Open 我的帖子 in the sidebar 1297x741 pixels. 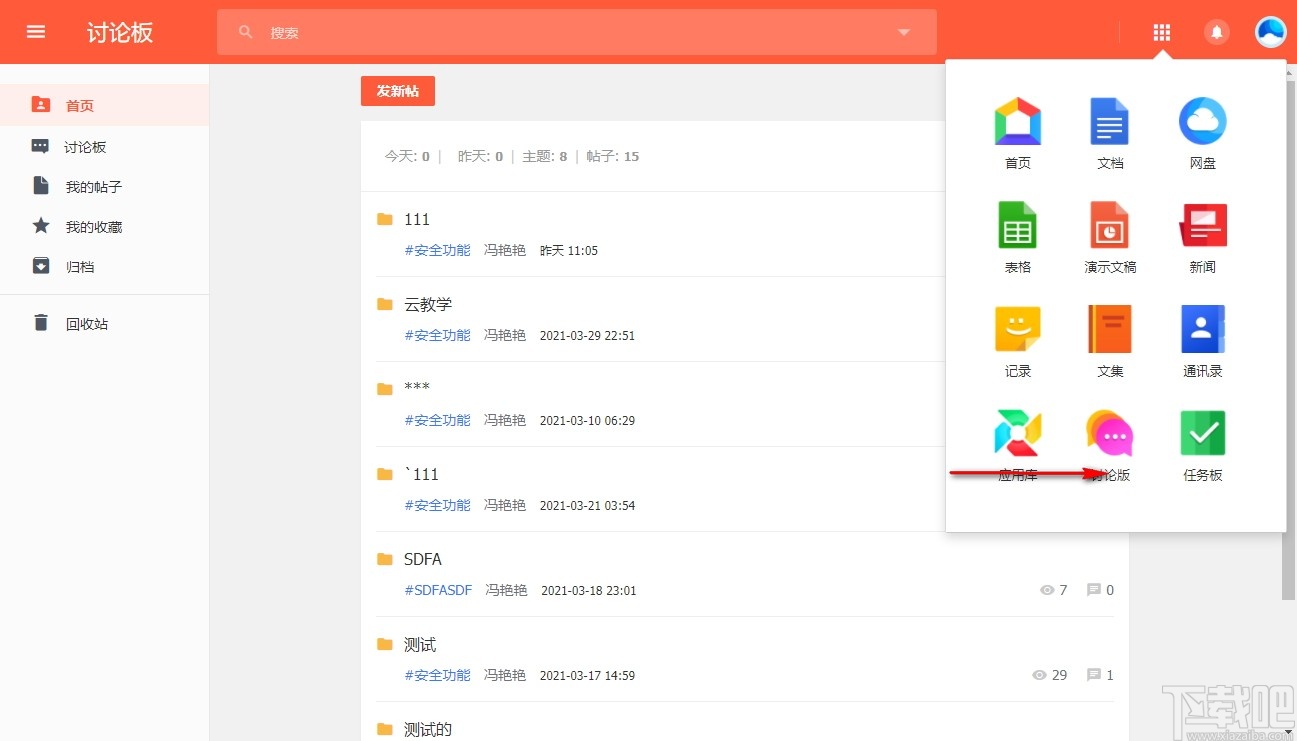click(104, 187)
